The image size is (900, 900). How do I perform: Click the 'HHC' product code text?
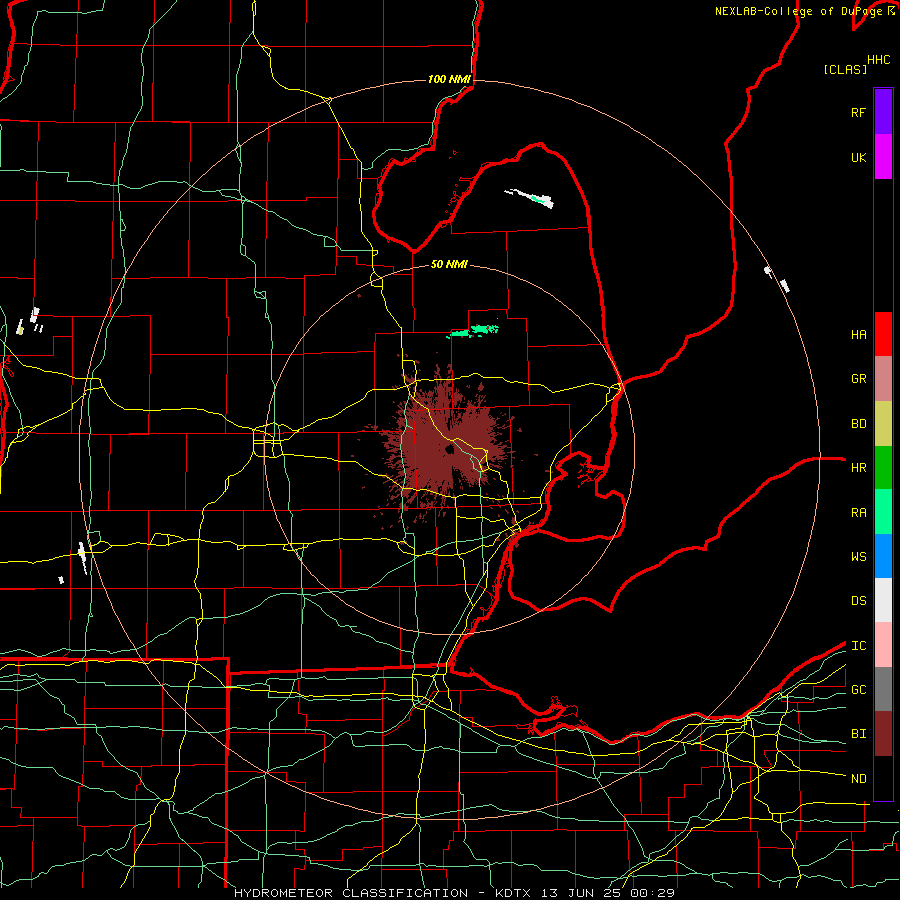tap(878, 60)
